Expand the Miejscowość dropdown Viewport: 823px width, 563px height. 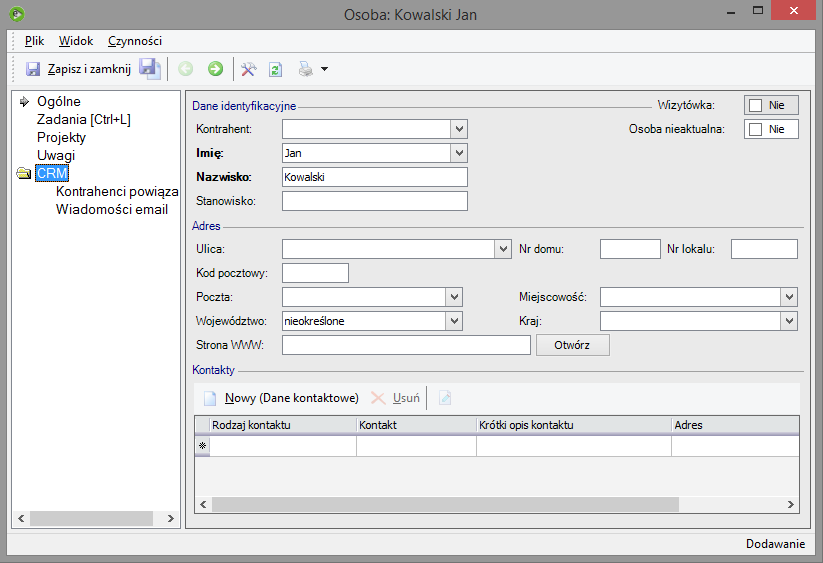pyautogui.click(x=789, y=297)
